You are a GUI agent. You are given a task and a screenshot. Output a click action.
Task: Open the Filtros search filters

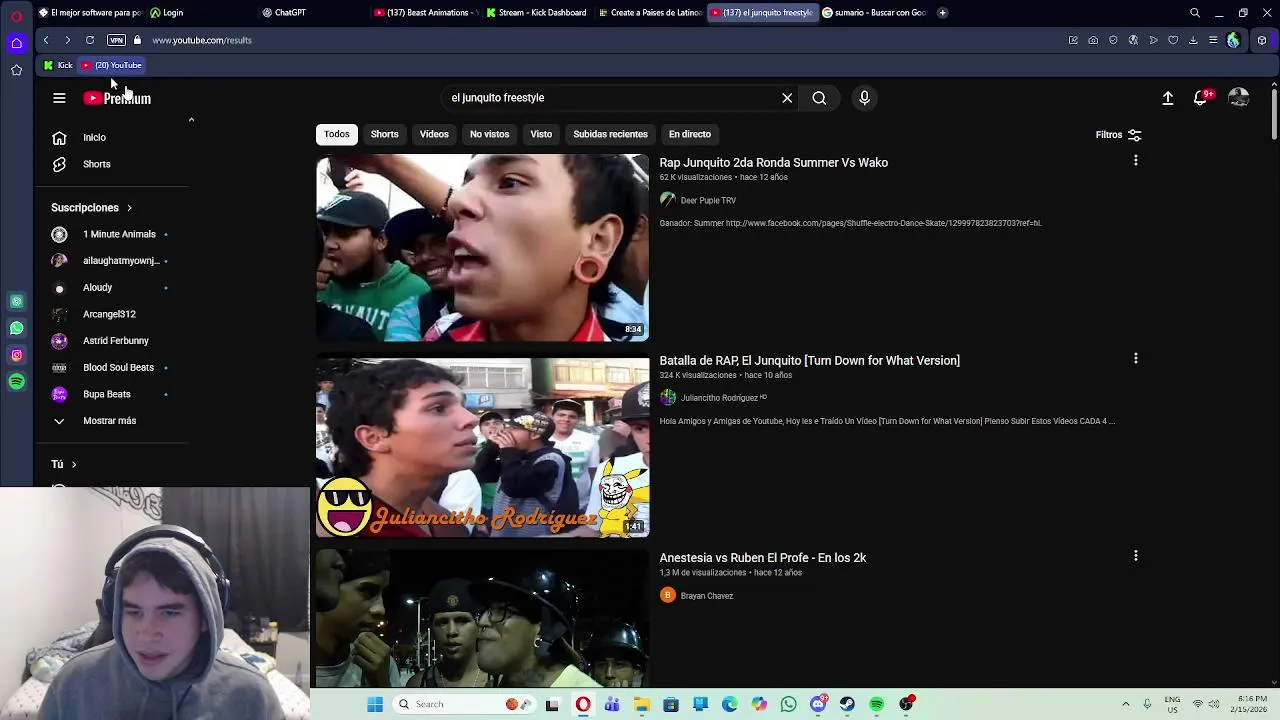pos(1119,135)
